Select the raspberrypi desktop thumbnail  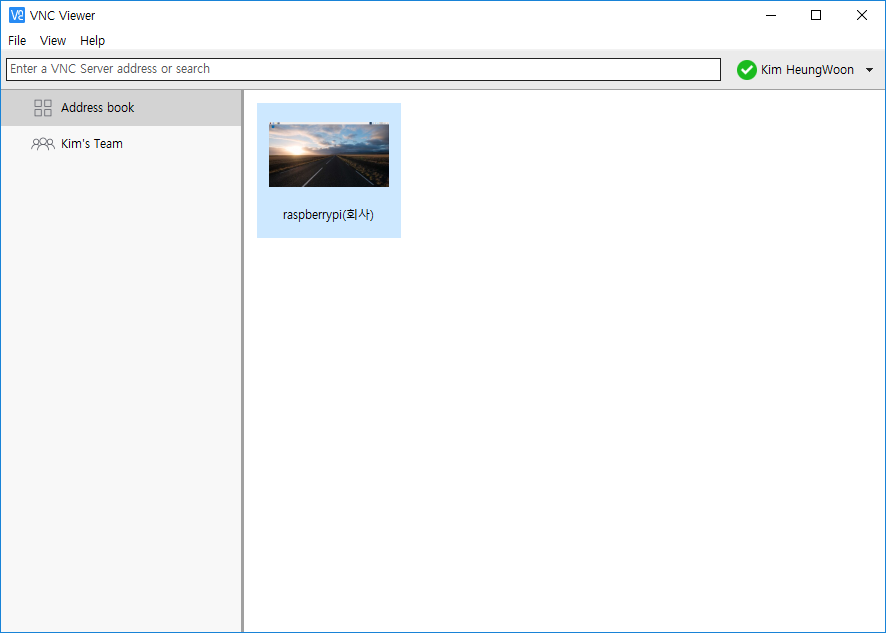pyautogui.click(x=329, y=154)
